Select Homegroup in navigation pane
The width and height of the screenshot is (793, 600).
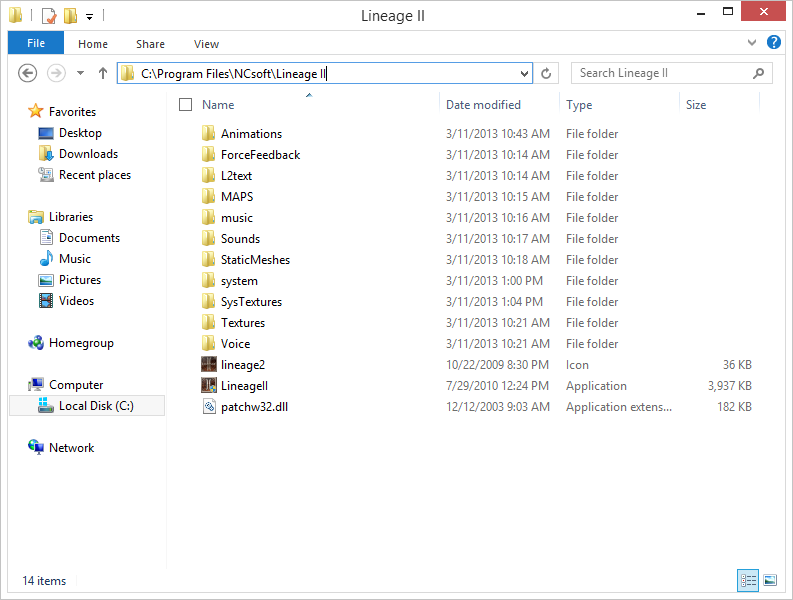[81, 343]
